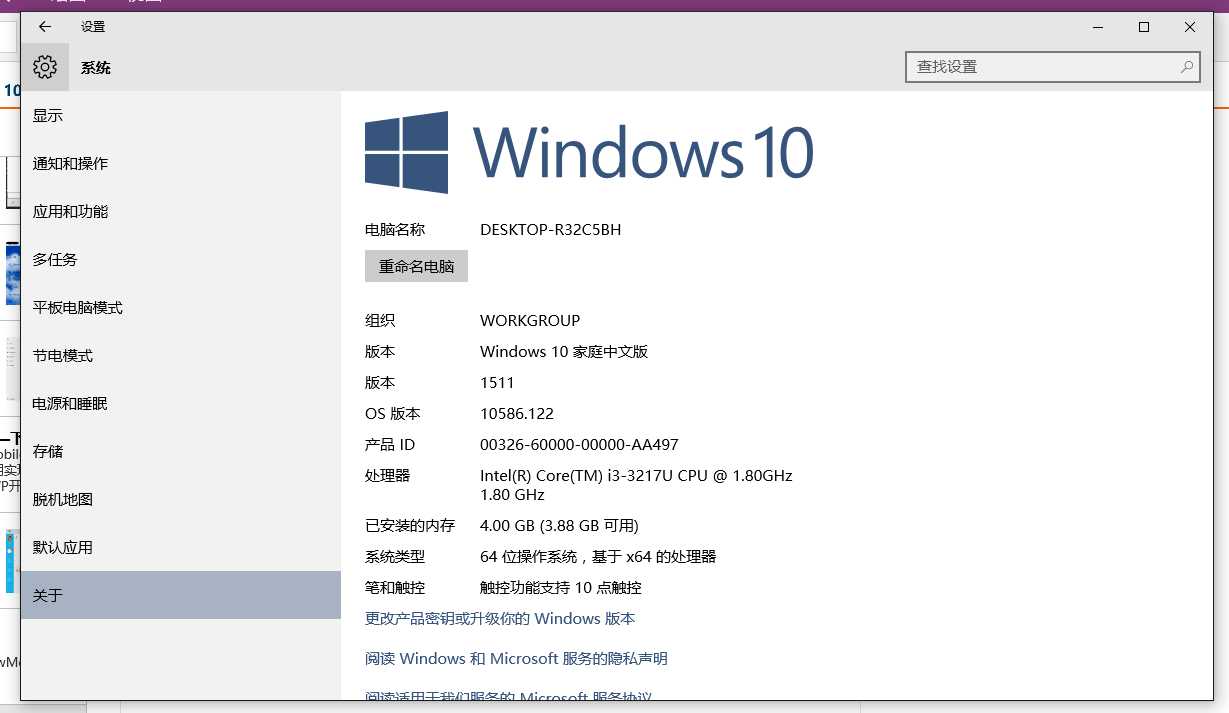Click the WORKGROUP organization value
Viewport: 1229px width, 713px height.
(530, 321)
